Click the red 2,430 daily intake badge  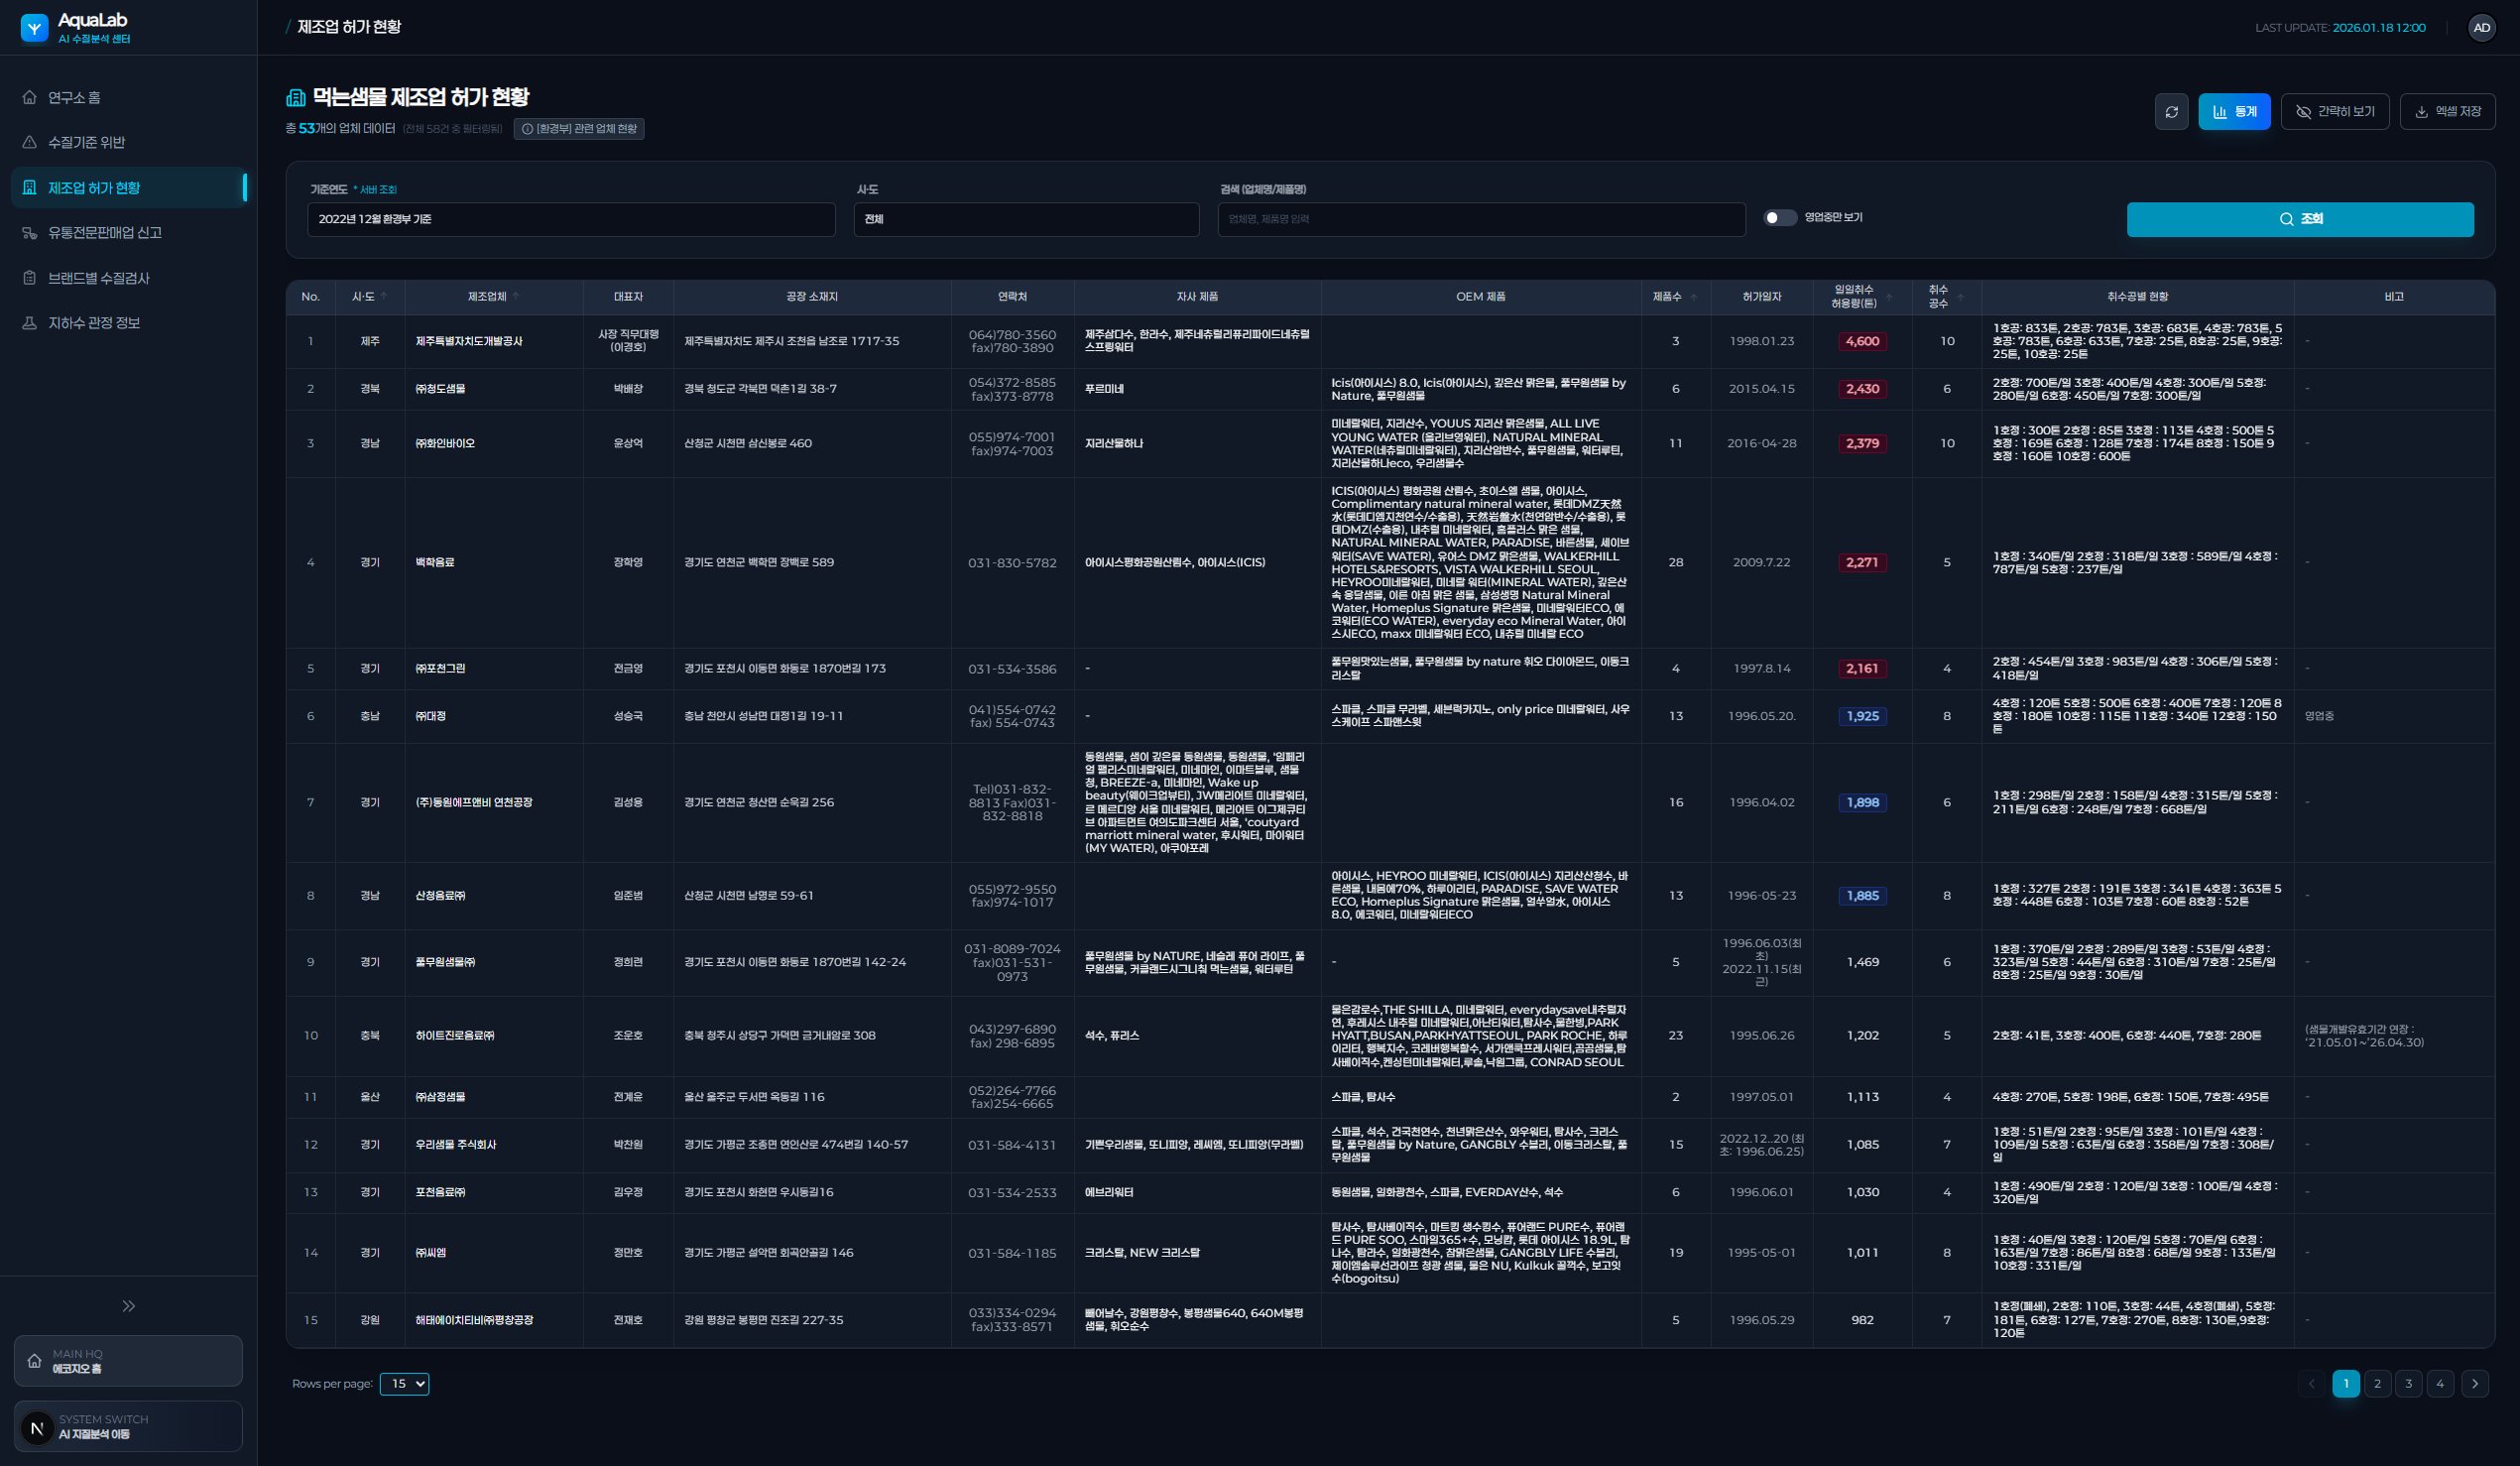click(x=1862, y=389)
